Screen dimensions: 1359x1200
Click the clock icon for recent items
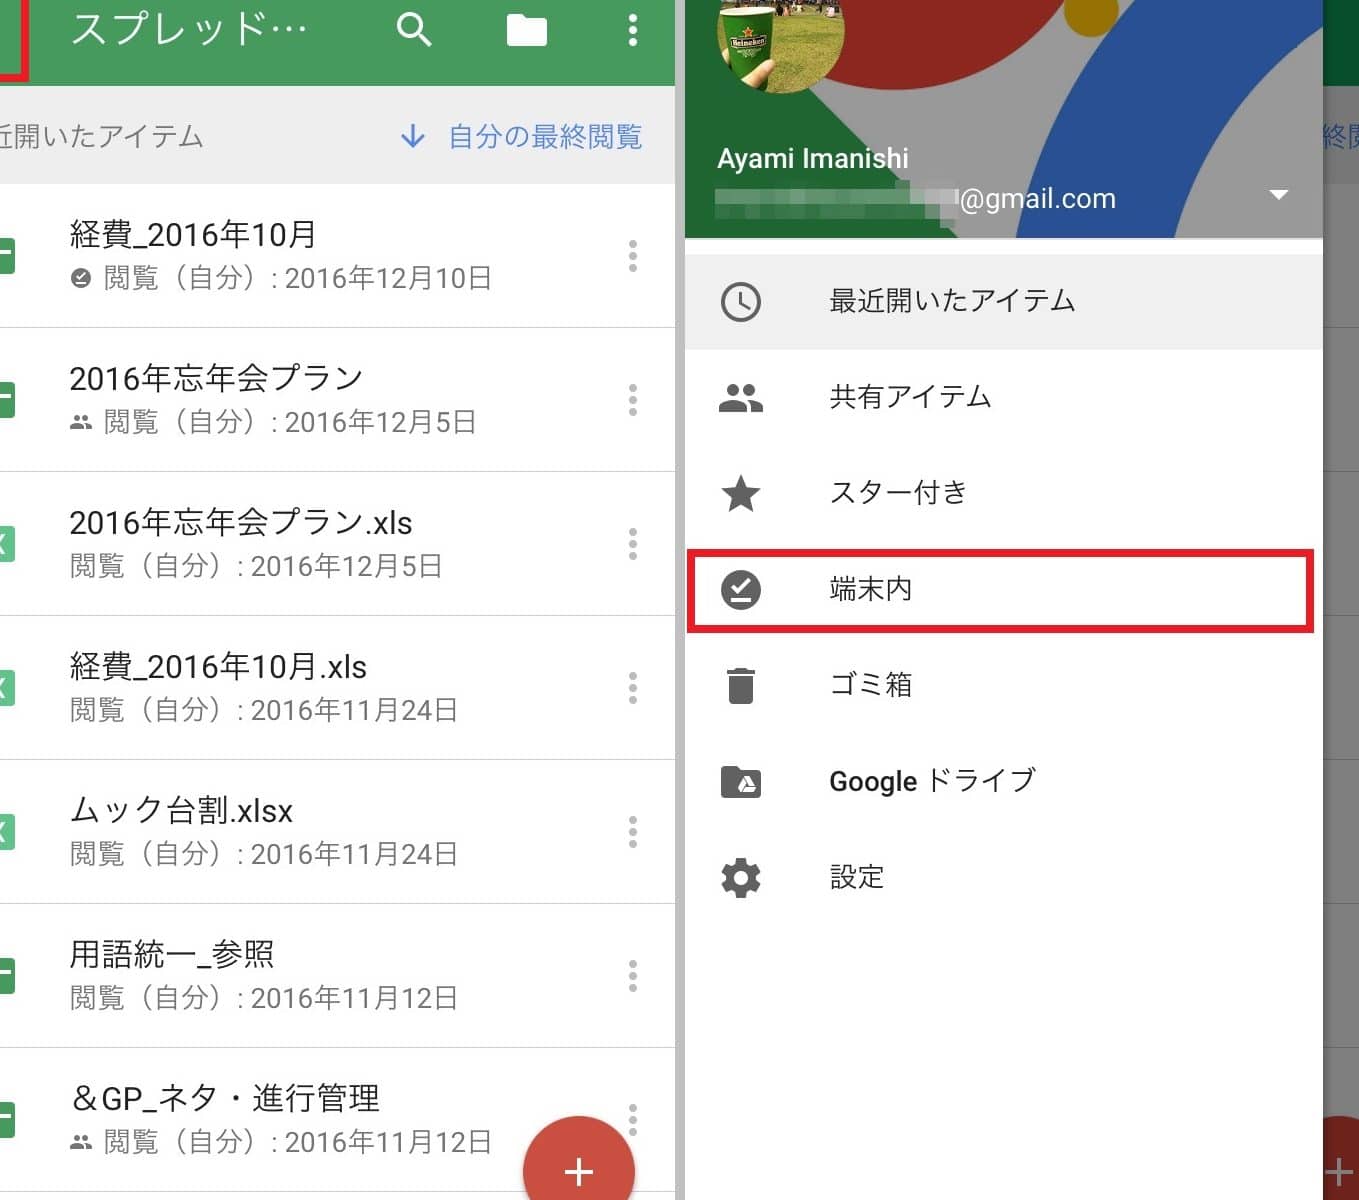coord(740,302)
